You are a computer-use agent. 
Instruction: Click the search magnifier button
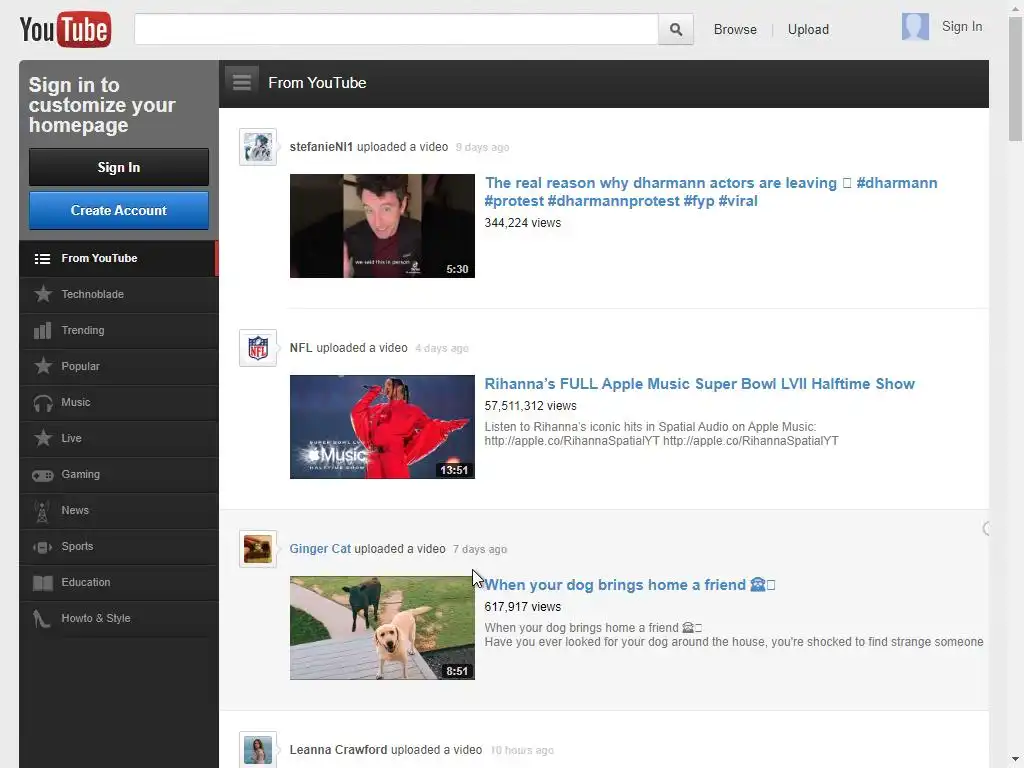676,29
